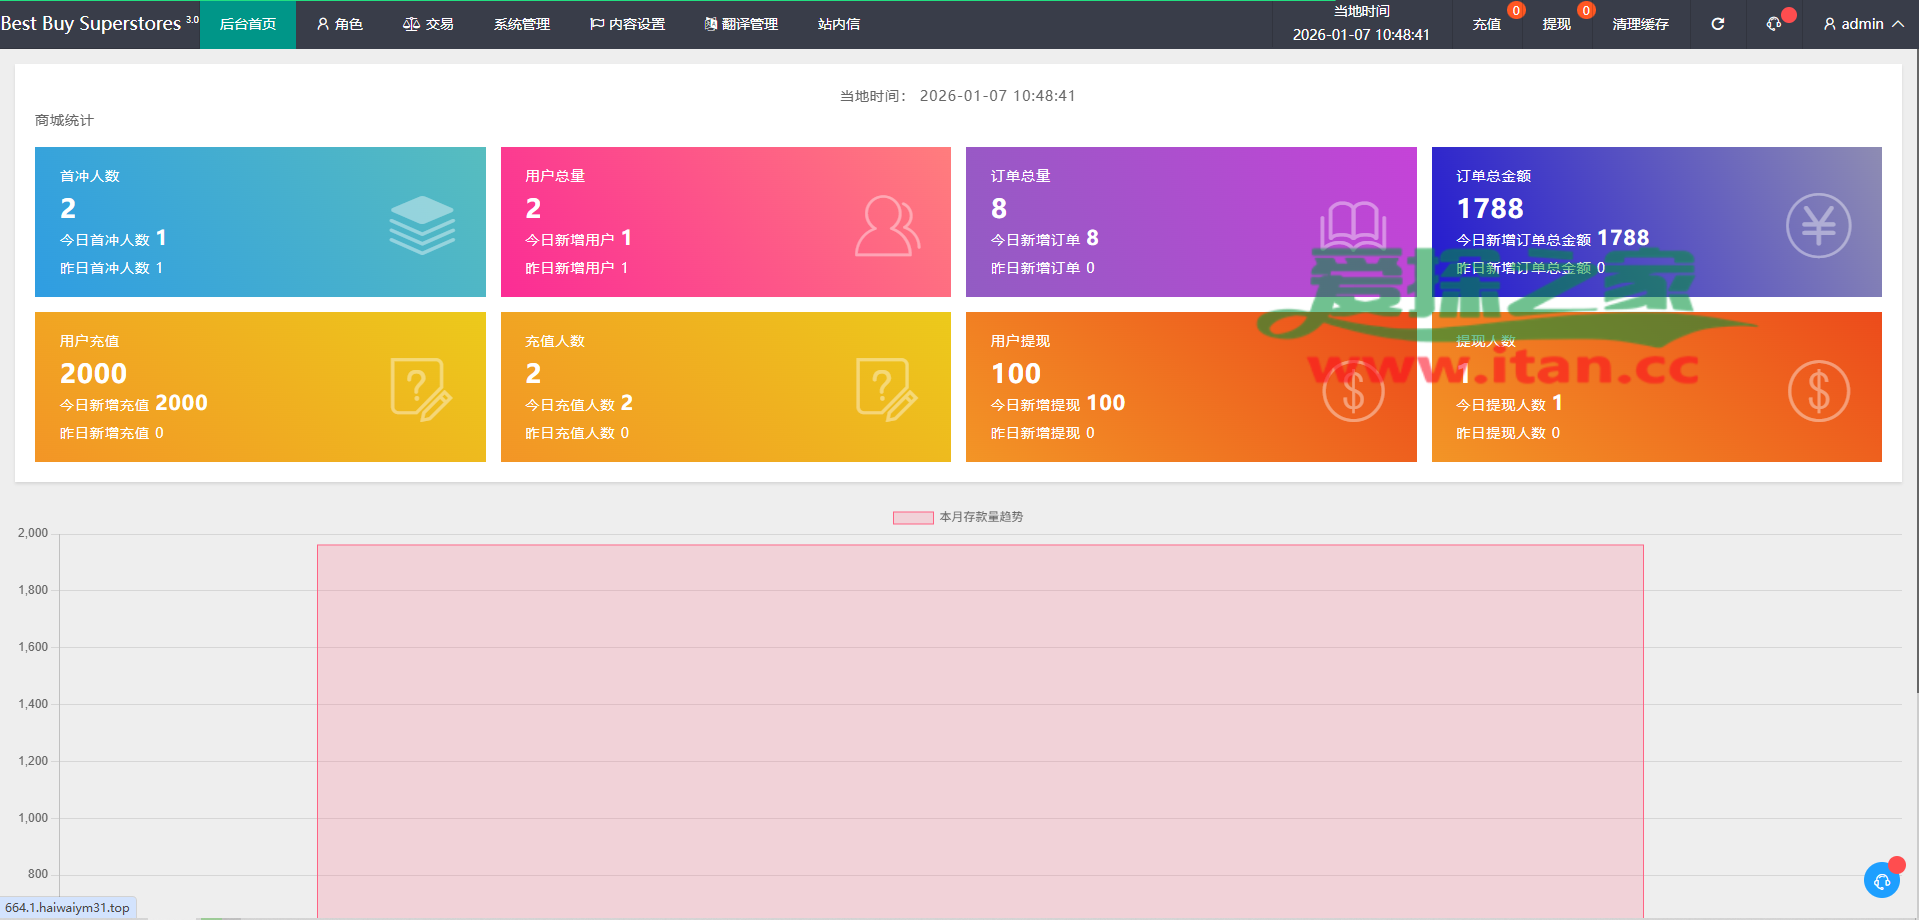Viewport: 1919px width, 920px height.
Task: Click the users icon on 用户总量 card
Action: coord(886,226)
